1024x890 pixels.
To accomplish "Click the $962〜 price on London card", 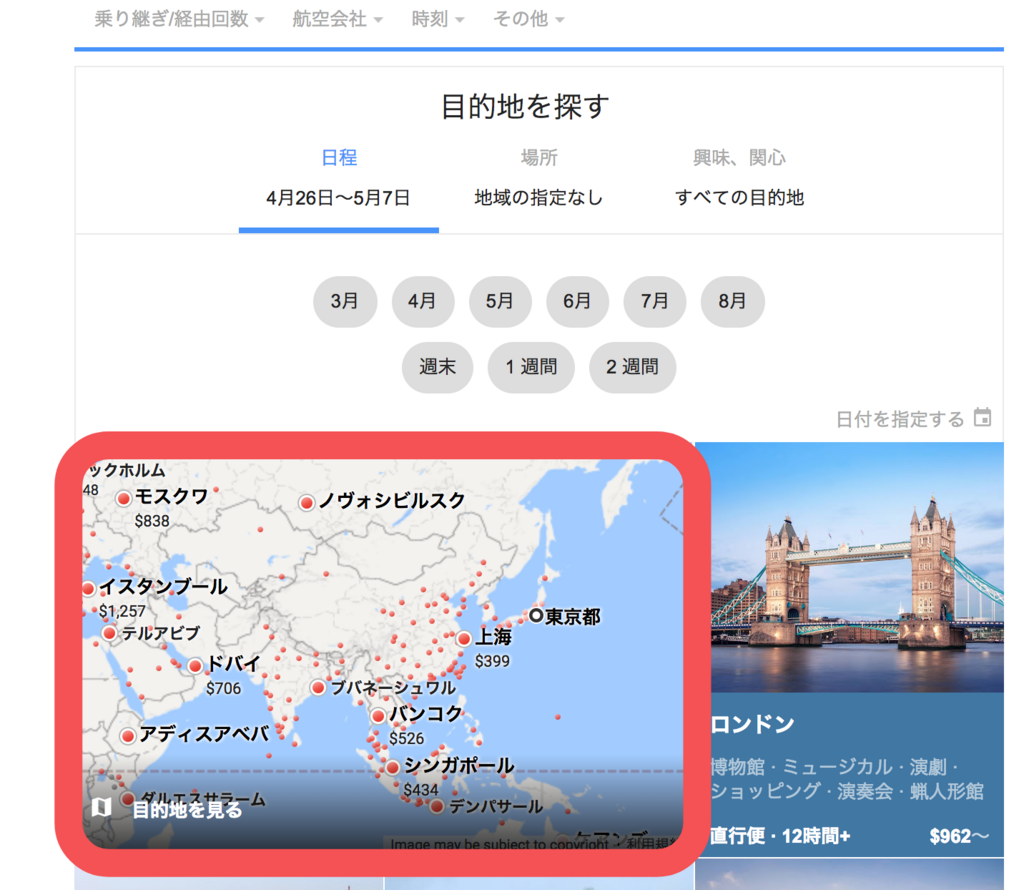I will [959, 836].
